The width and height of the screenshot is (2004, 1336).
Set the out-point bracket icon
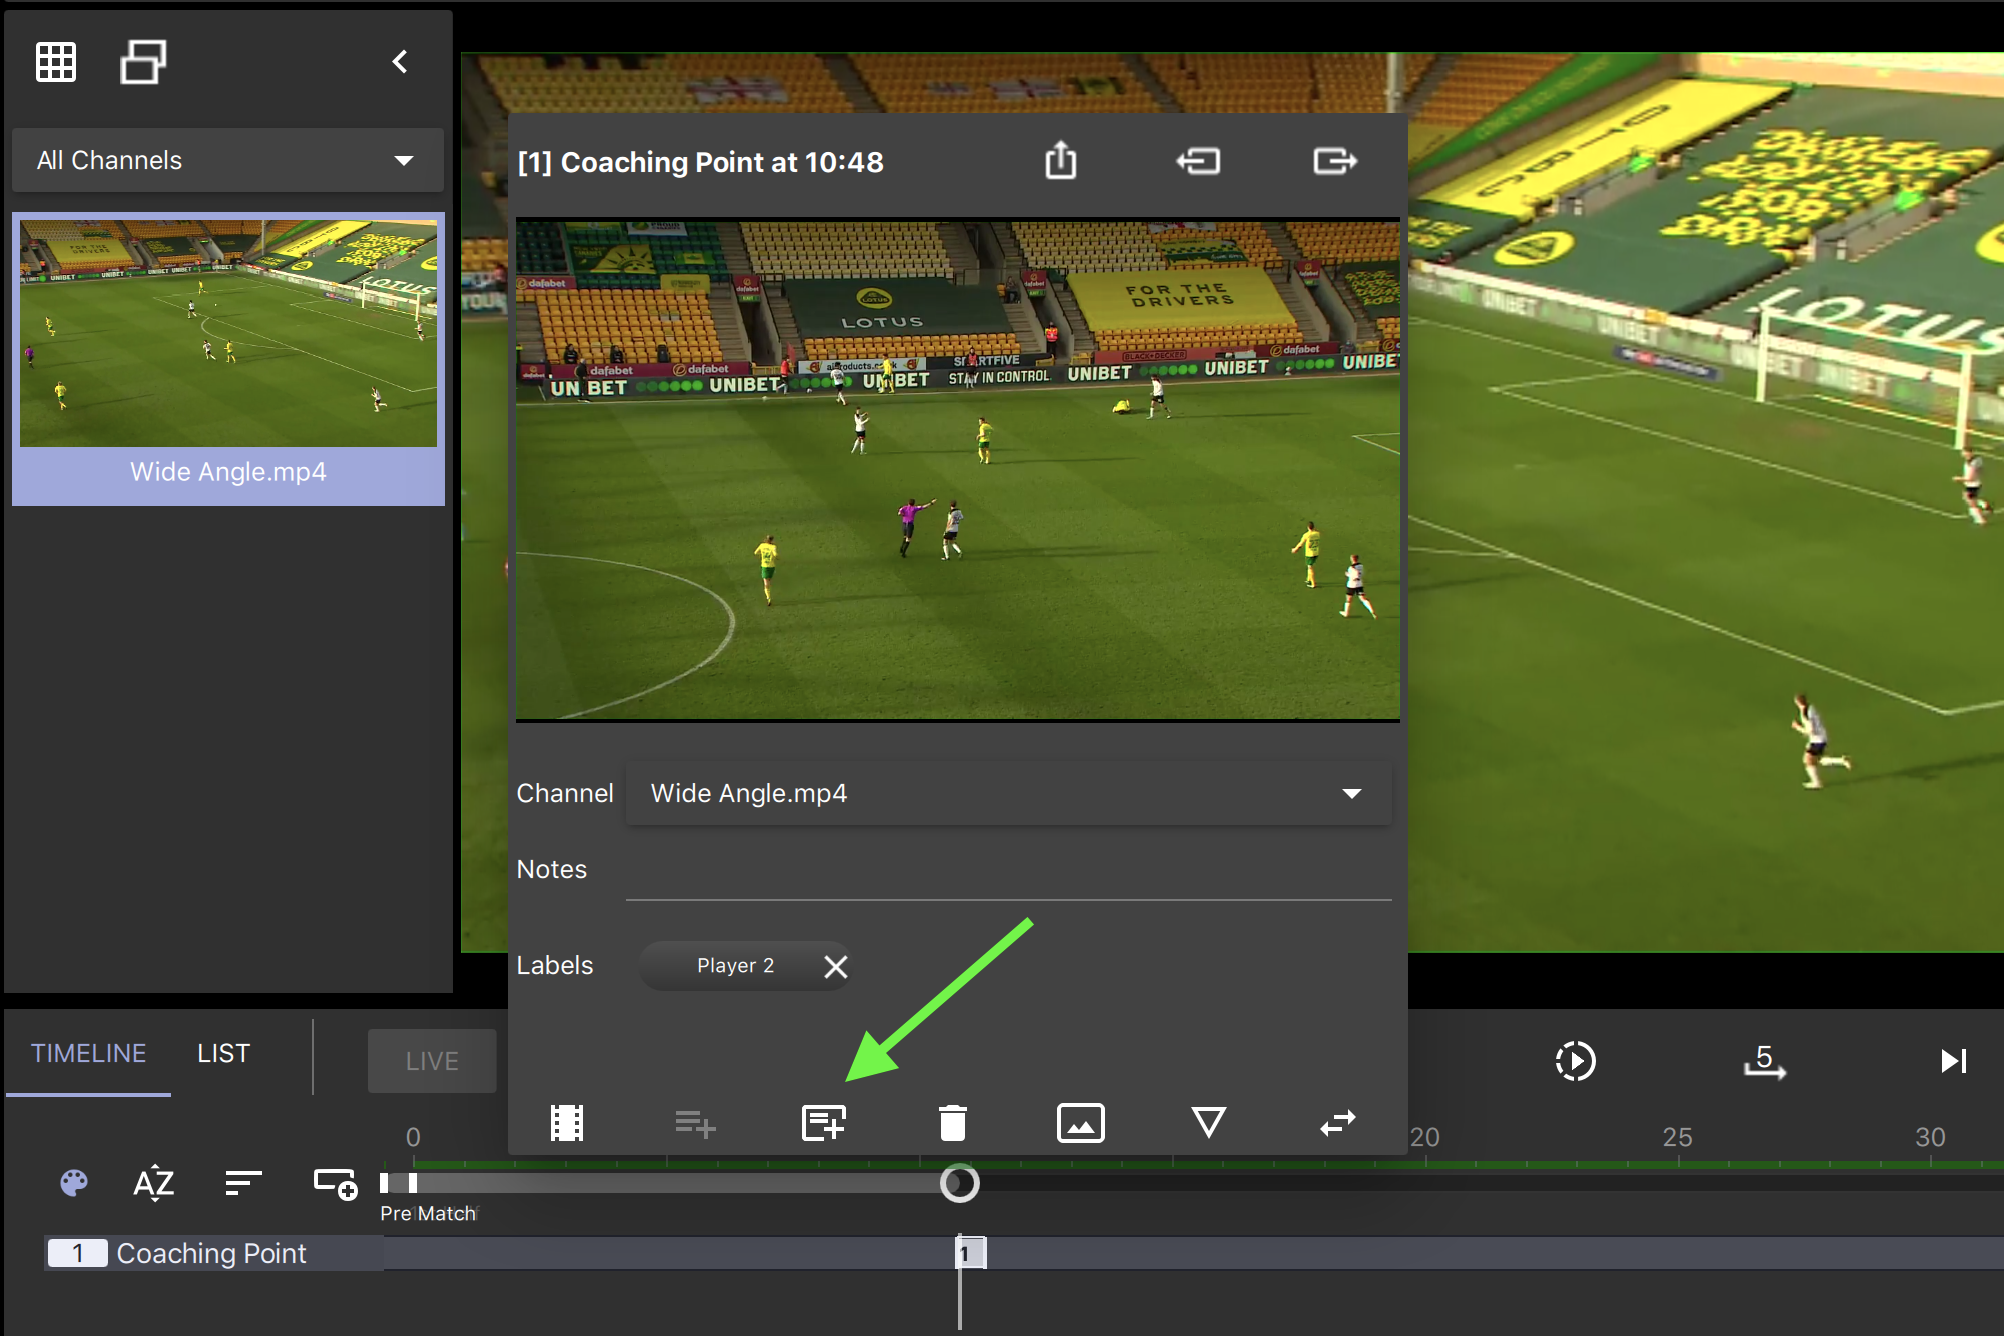1335,161
